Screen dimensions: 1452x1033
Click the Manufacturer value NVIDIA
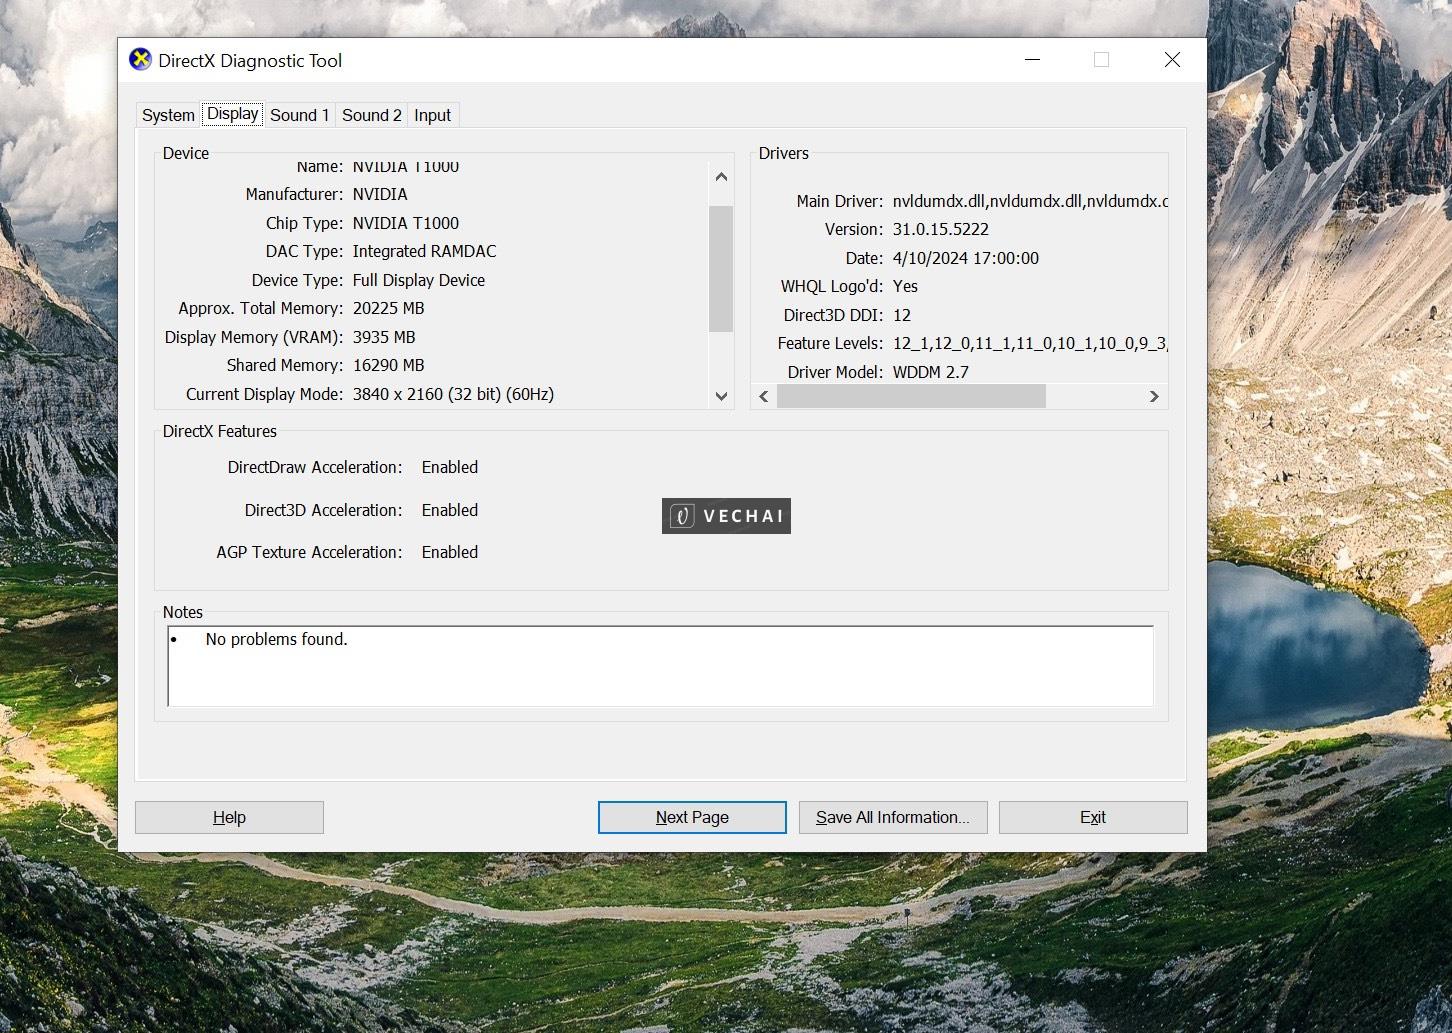(380, 194)
